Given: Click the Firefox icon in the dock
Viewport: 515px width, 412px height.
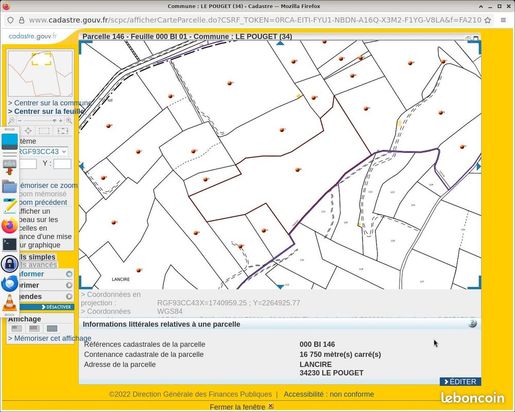Looking at the screenshot, I should pyautogui.click(x=9, y=225).
